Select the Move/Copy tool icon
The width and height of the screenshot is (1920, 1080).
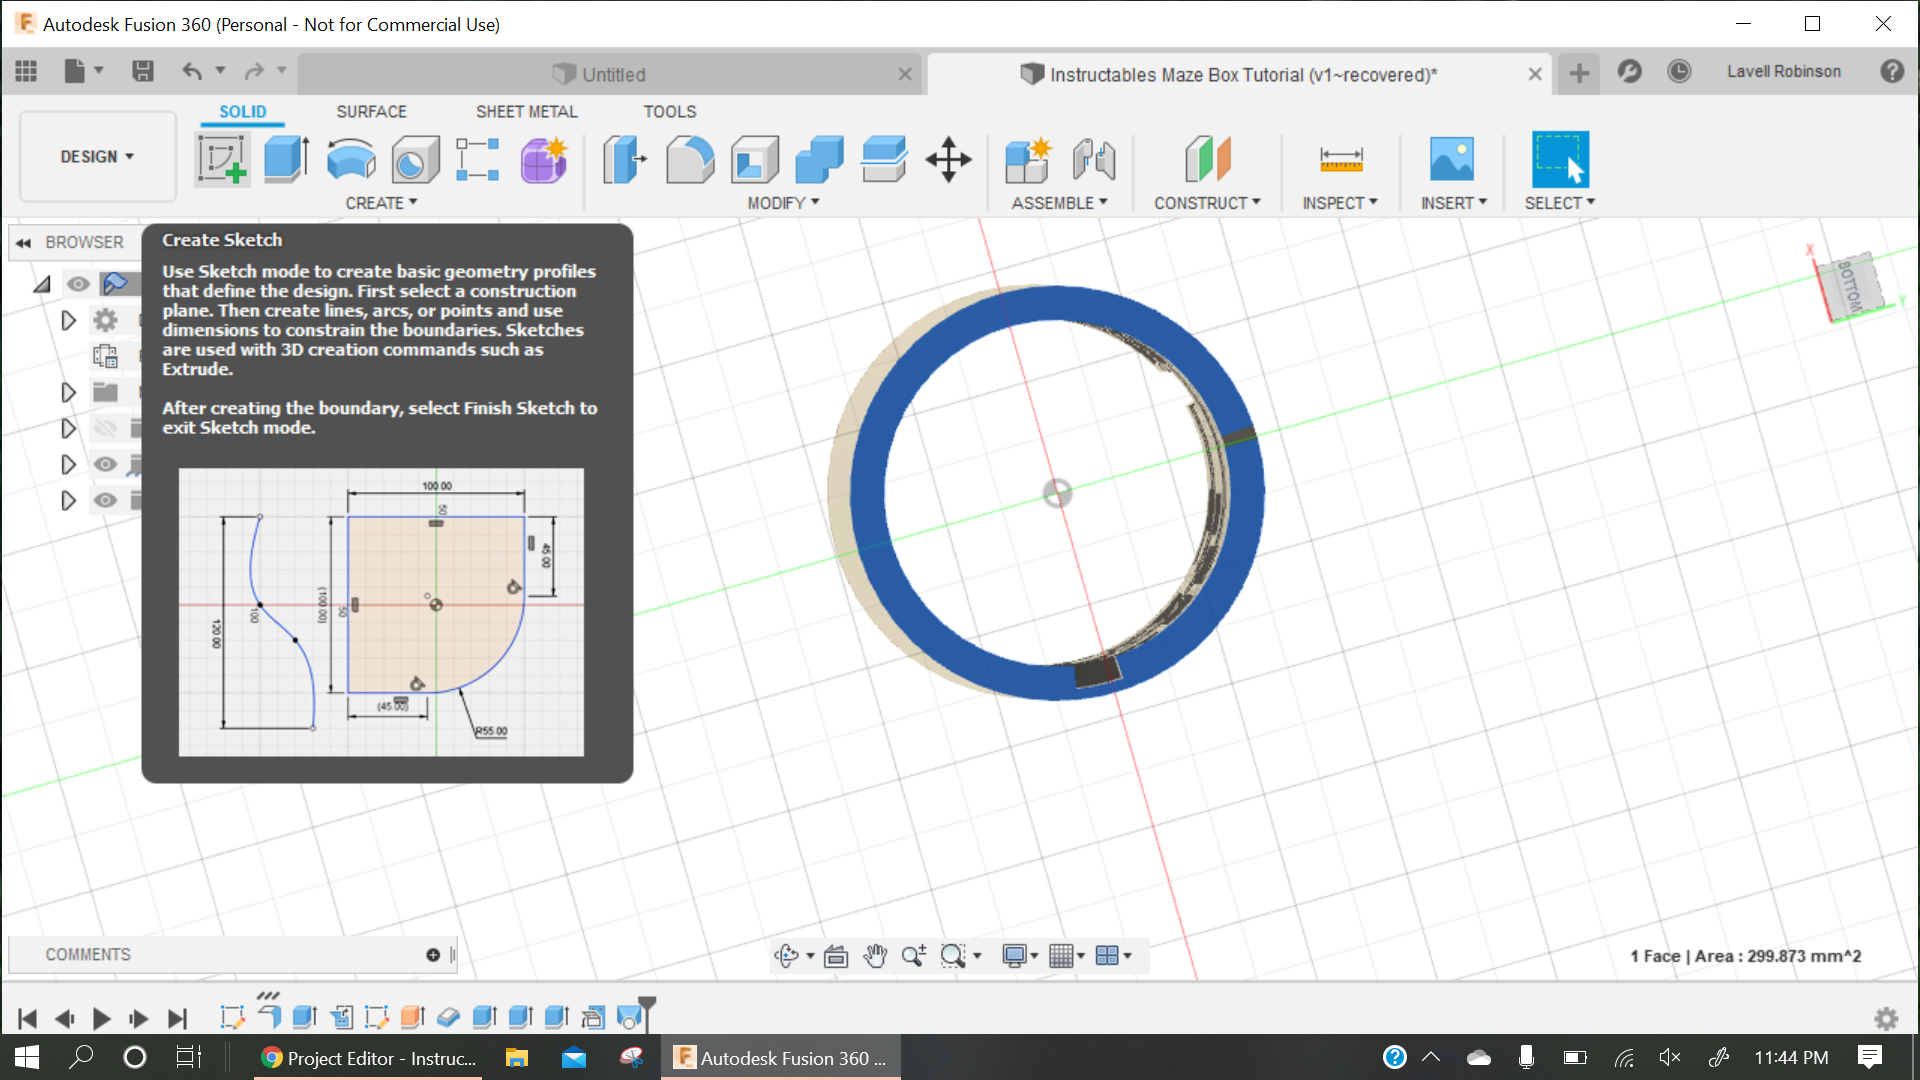948,160
